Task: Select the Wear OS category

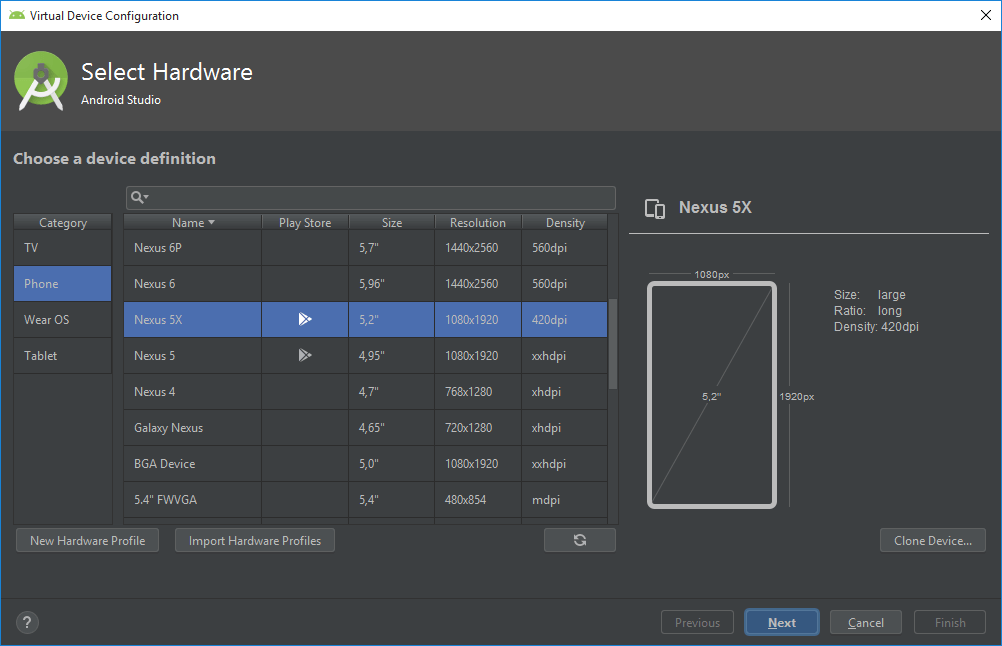Action: click(62, 319)
